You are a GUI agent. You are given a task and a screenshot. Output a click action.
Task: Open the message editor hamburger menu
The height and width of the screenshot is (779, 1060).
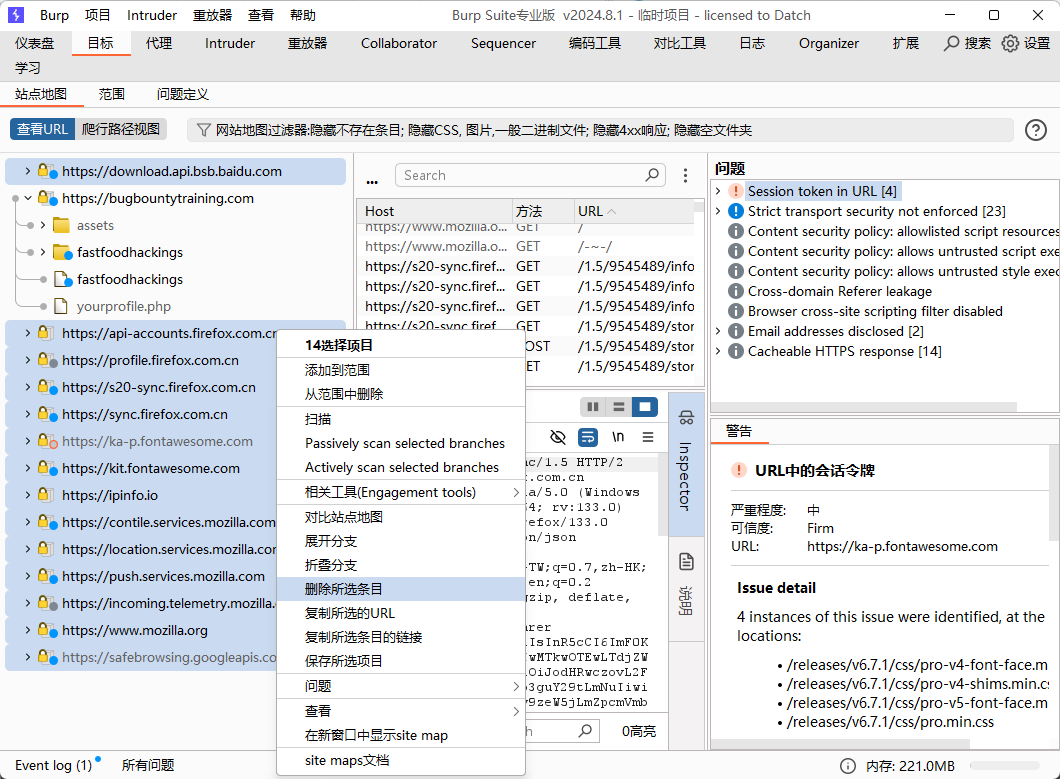tap(648, 437)
